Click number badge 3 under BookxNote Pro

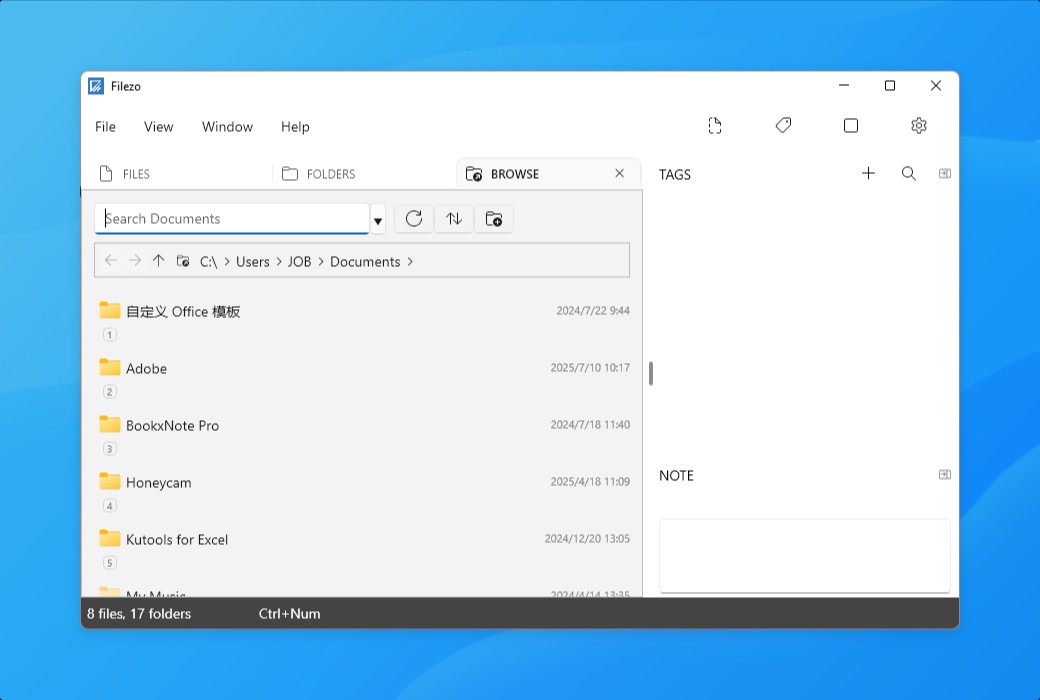click(110, 449)
